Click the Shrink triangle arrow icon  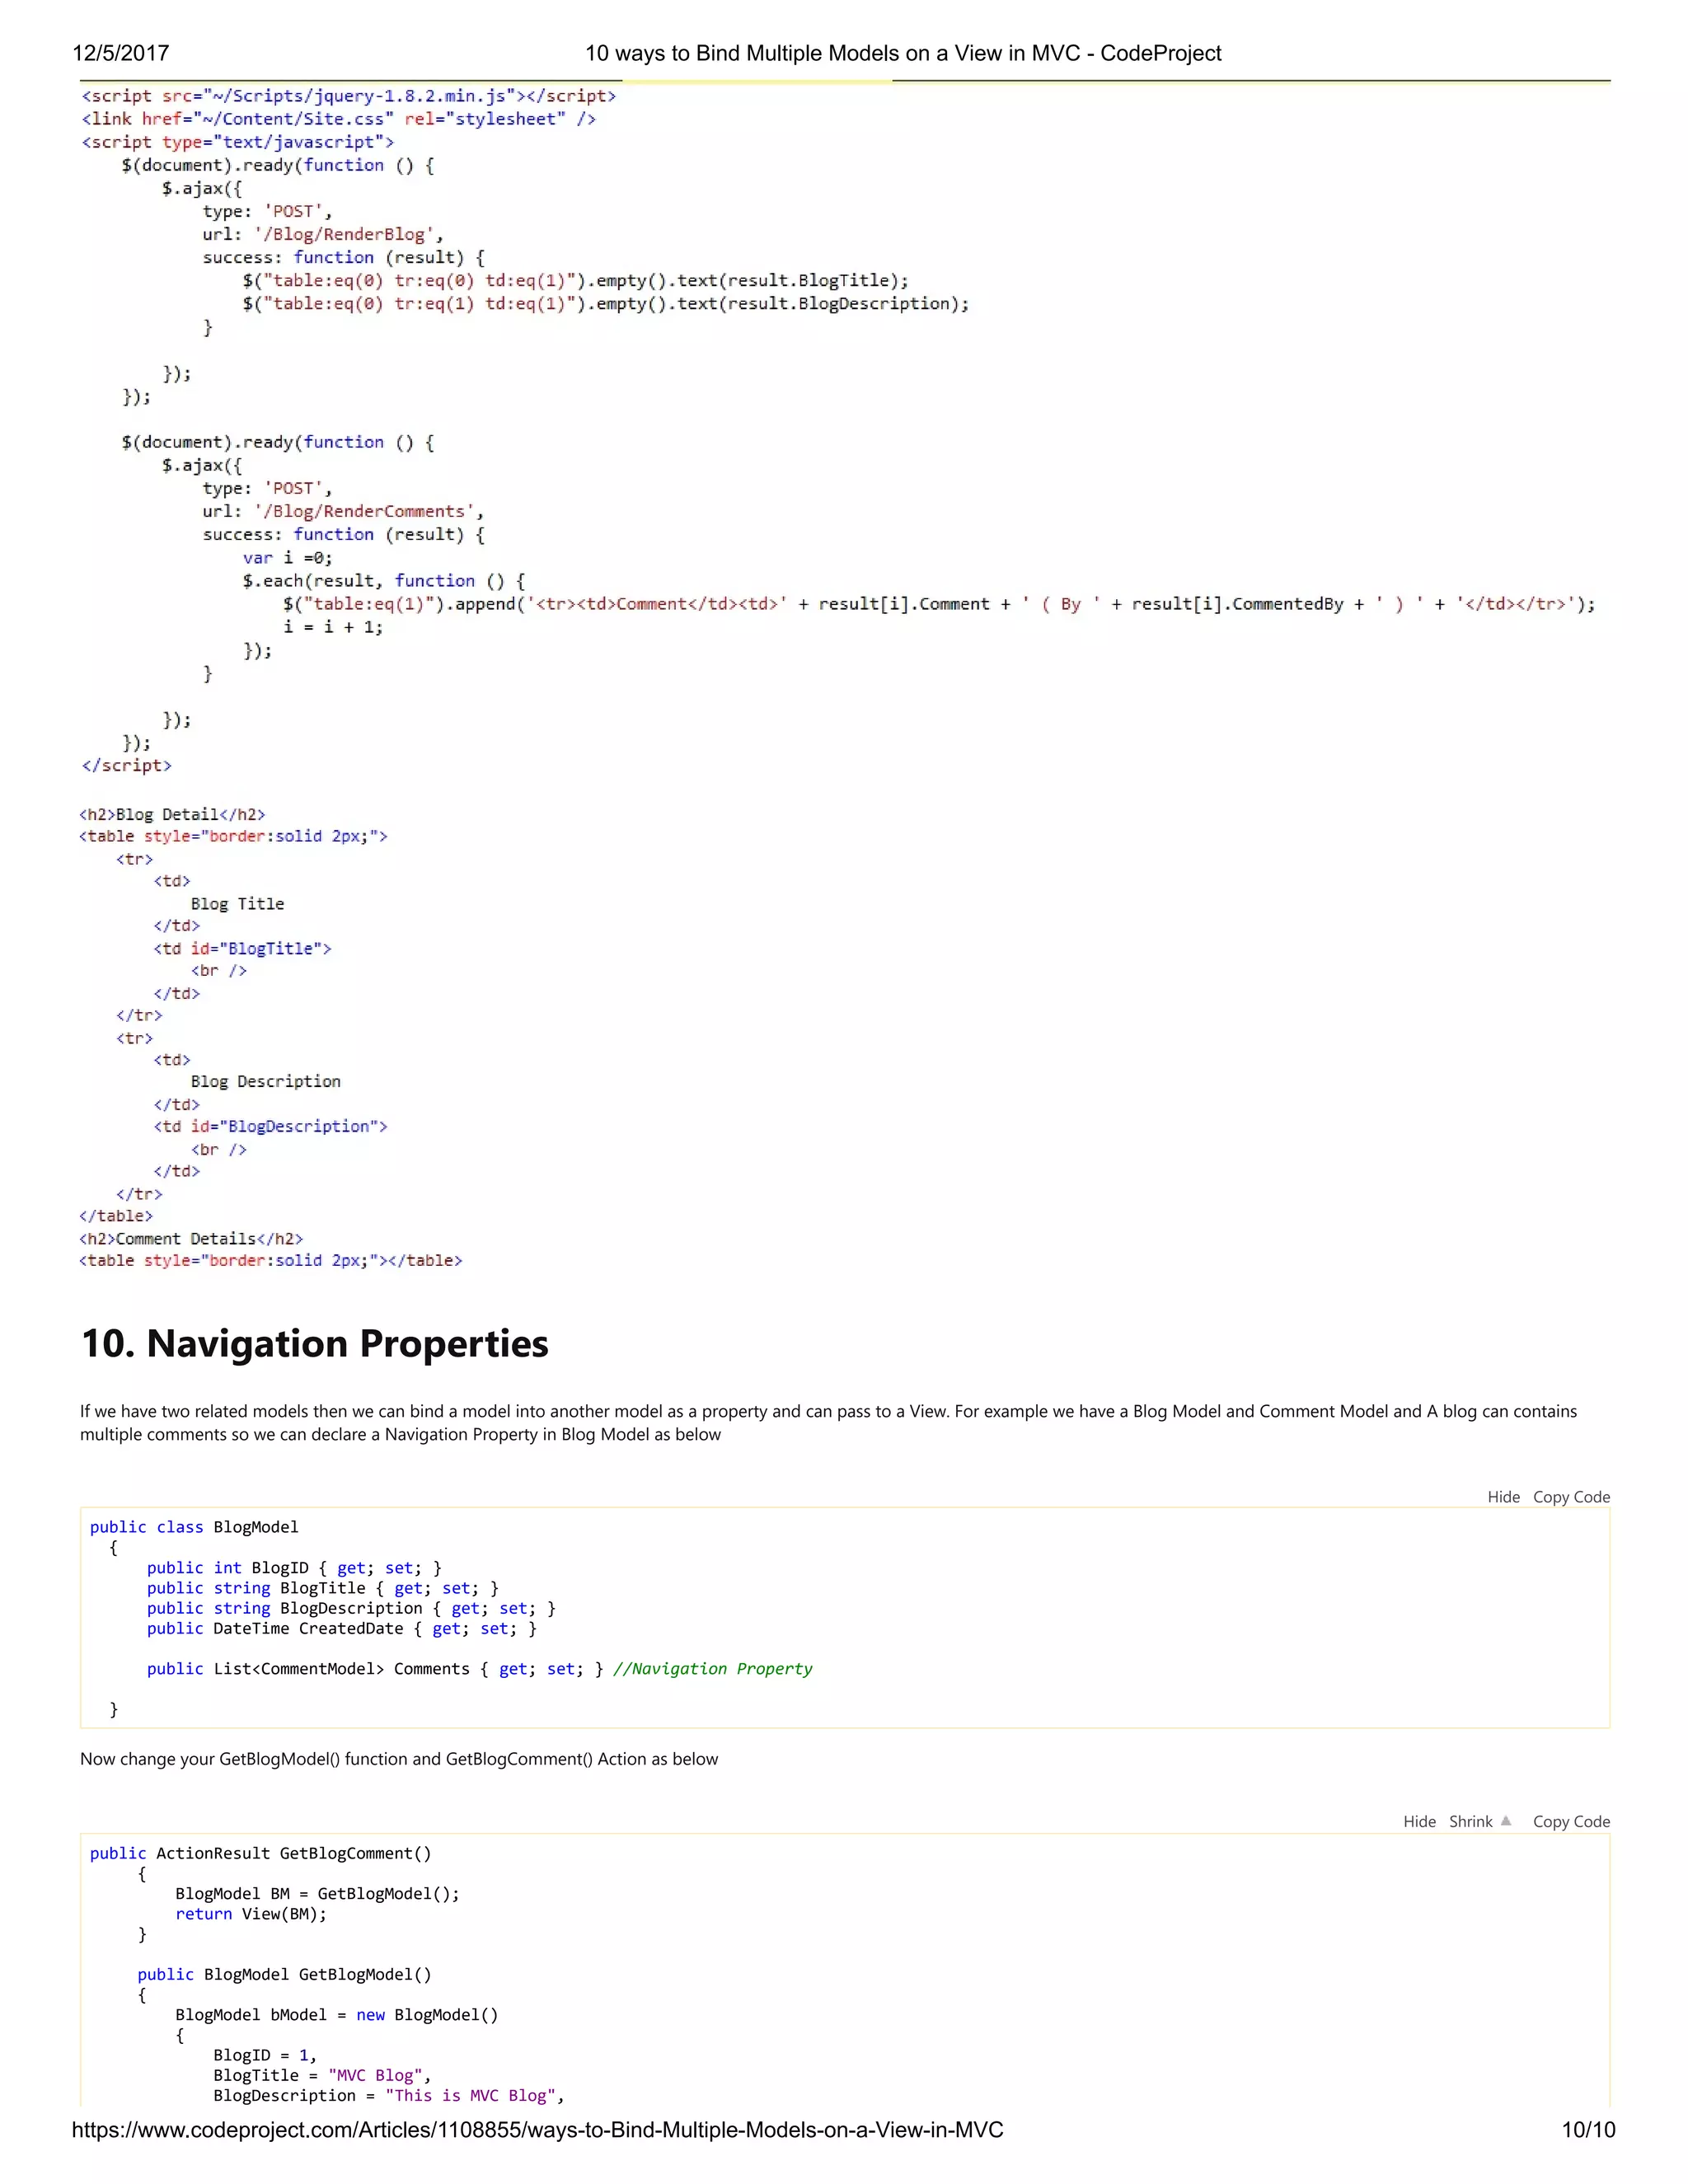pos(1505,1820)
